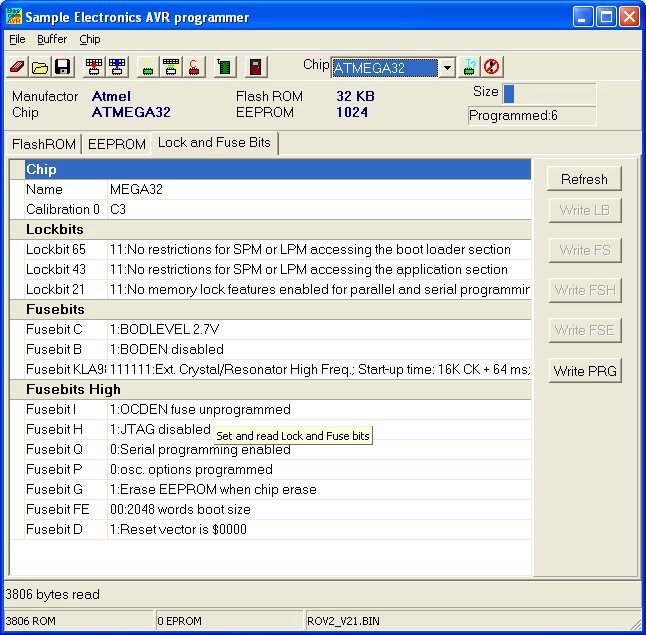Select the Lockbit 43 value

319,269
